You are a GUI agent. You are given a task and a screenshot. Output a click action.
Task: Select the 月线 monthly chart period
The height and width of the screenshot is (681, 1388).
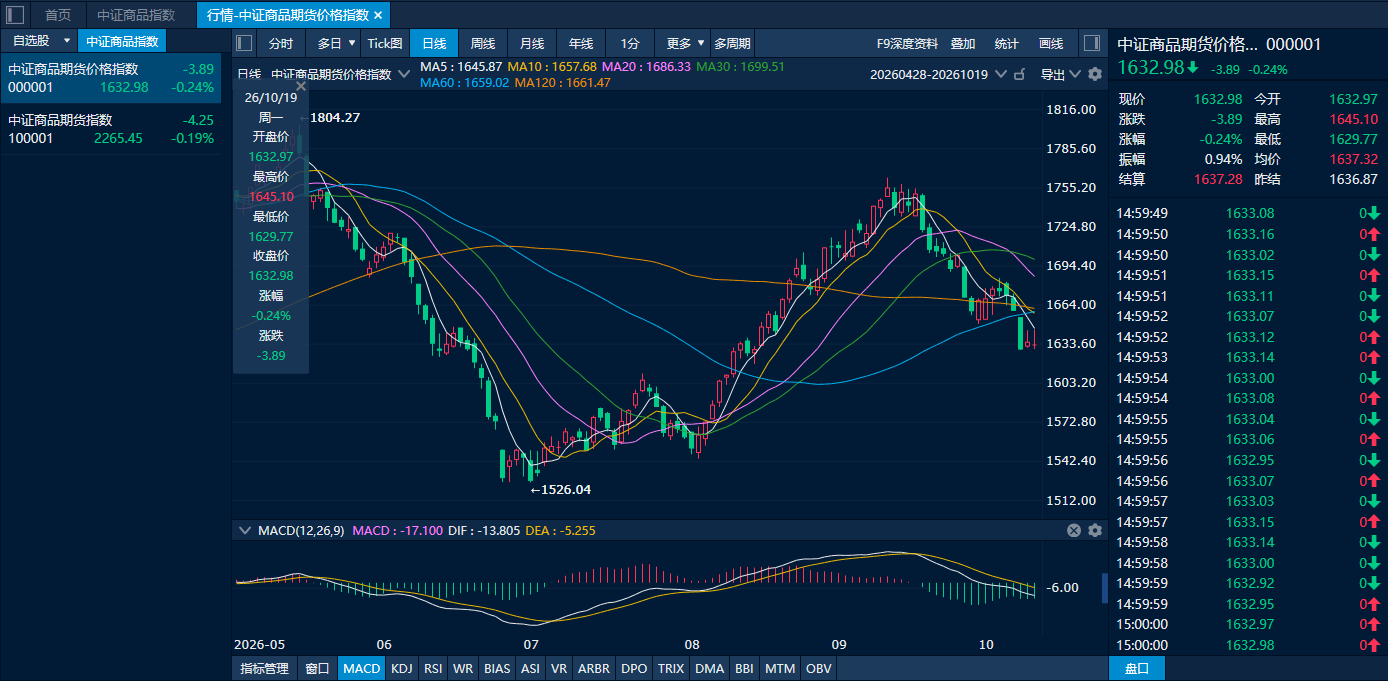click(532, 43)
